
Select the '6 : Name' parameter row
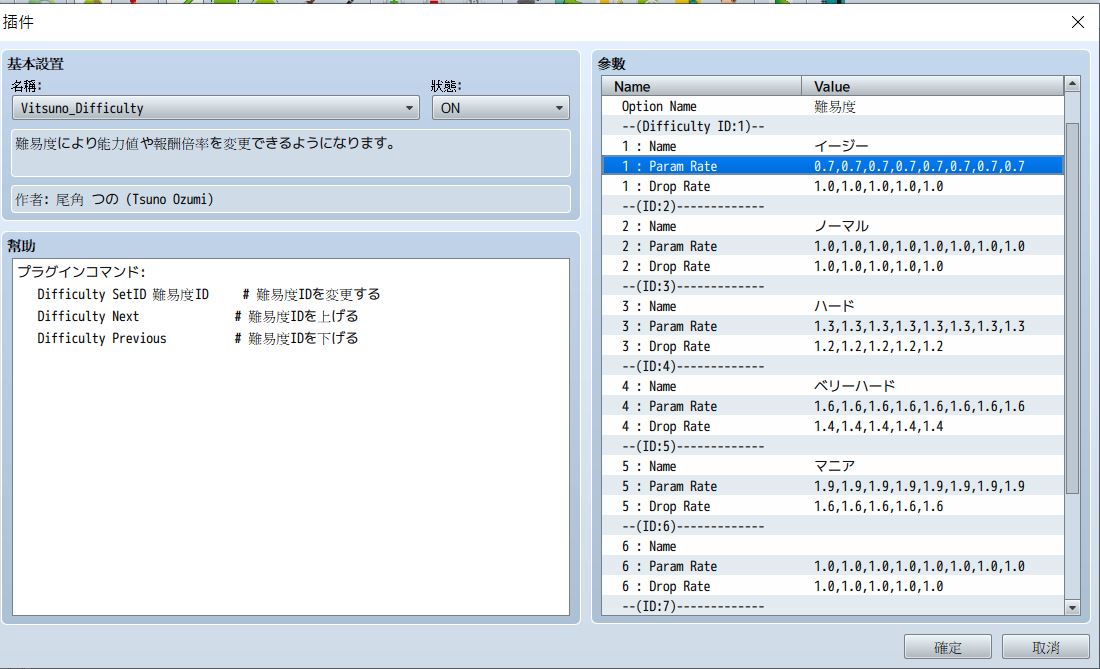coord(833,546)
